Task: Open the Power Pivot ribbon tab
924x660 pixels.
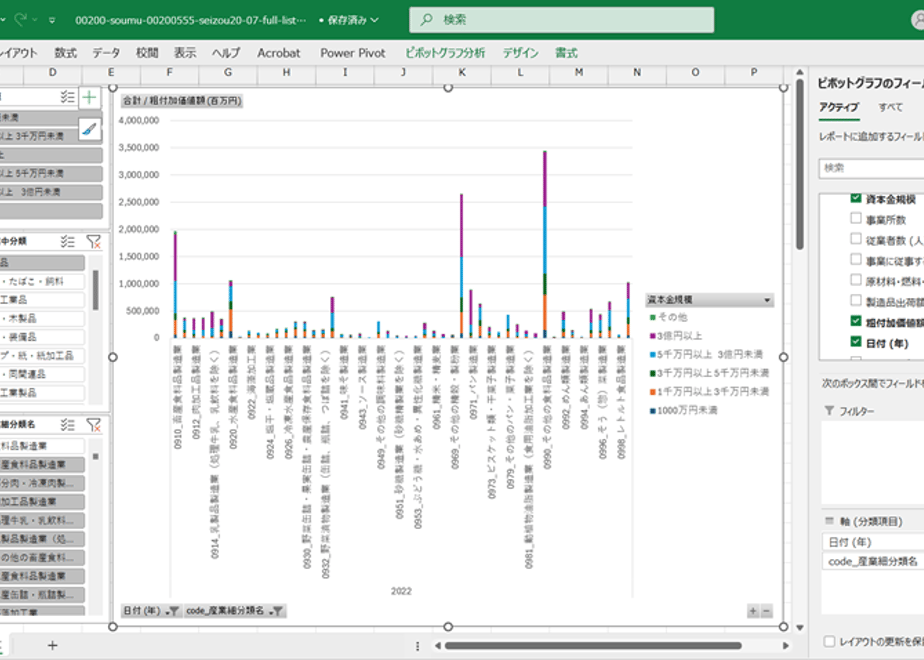Action: 352,53
